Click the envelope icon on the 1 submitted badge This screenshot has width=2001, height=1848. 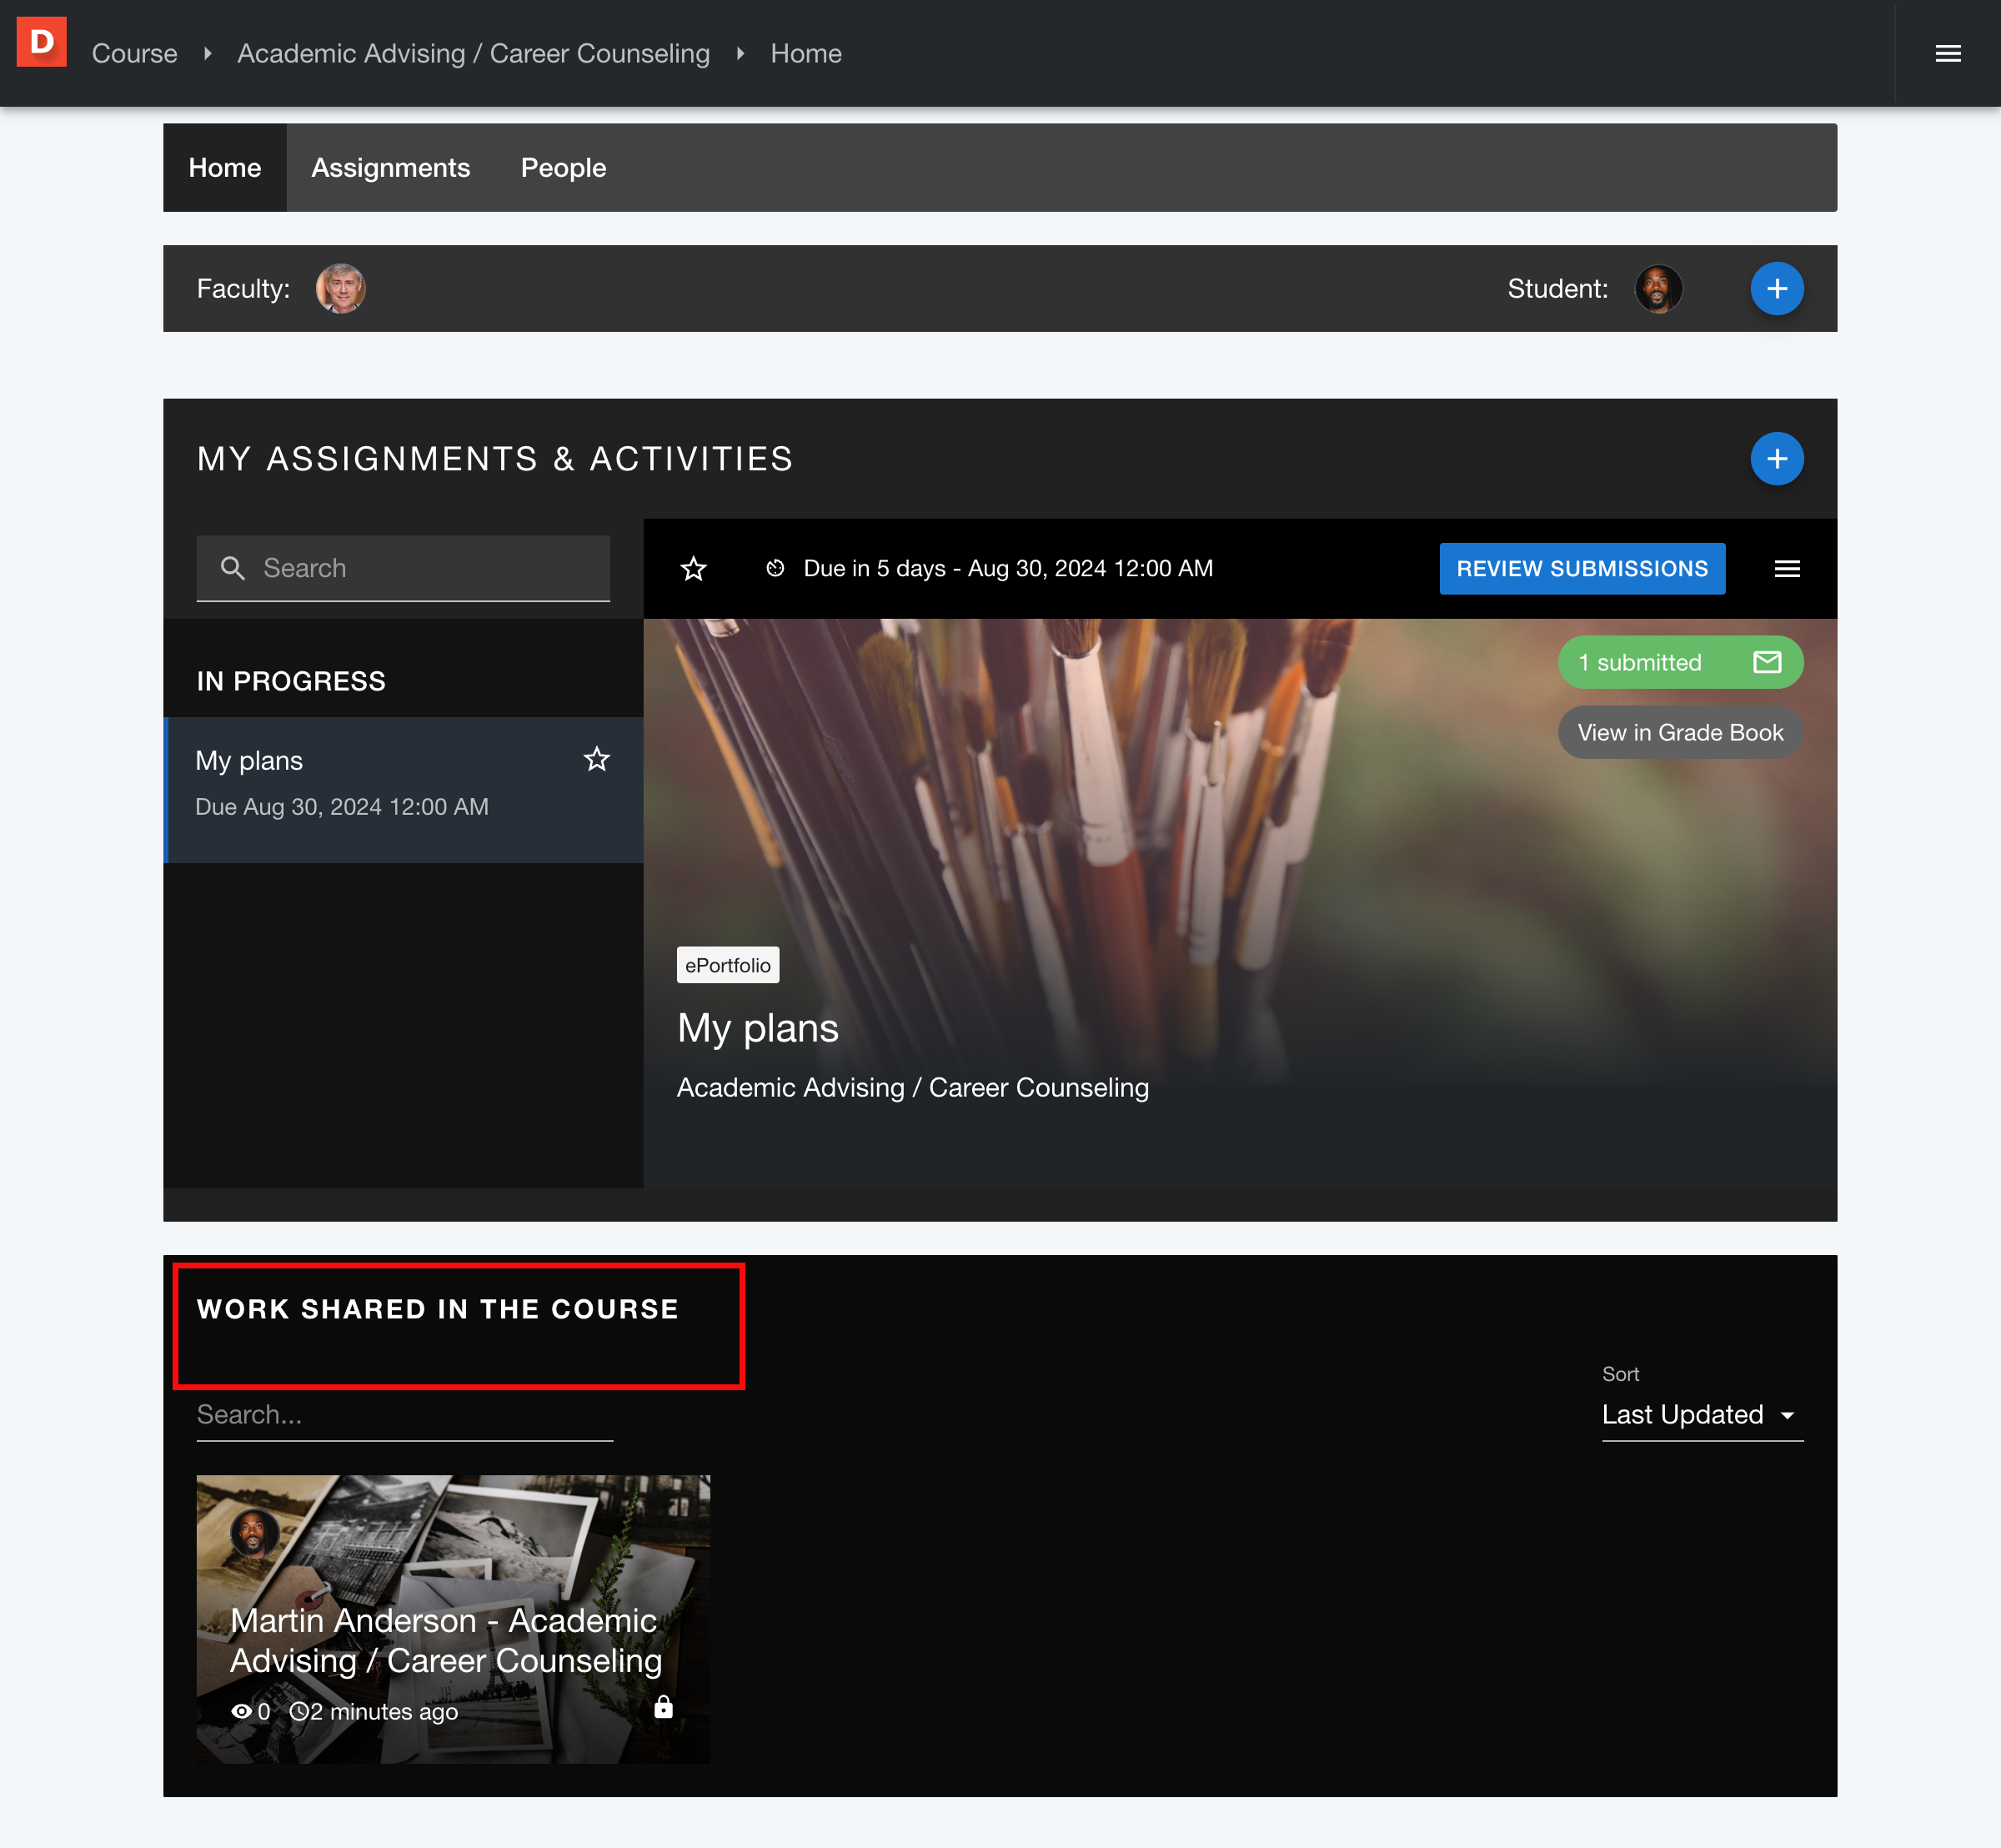1767,662
